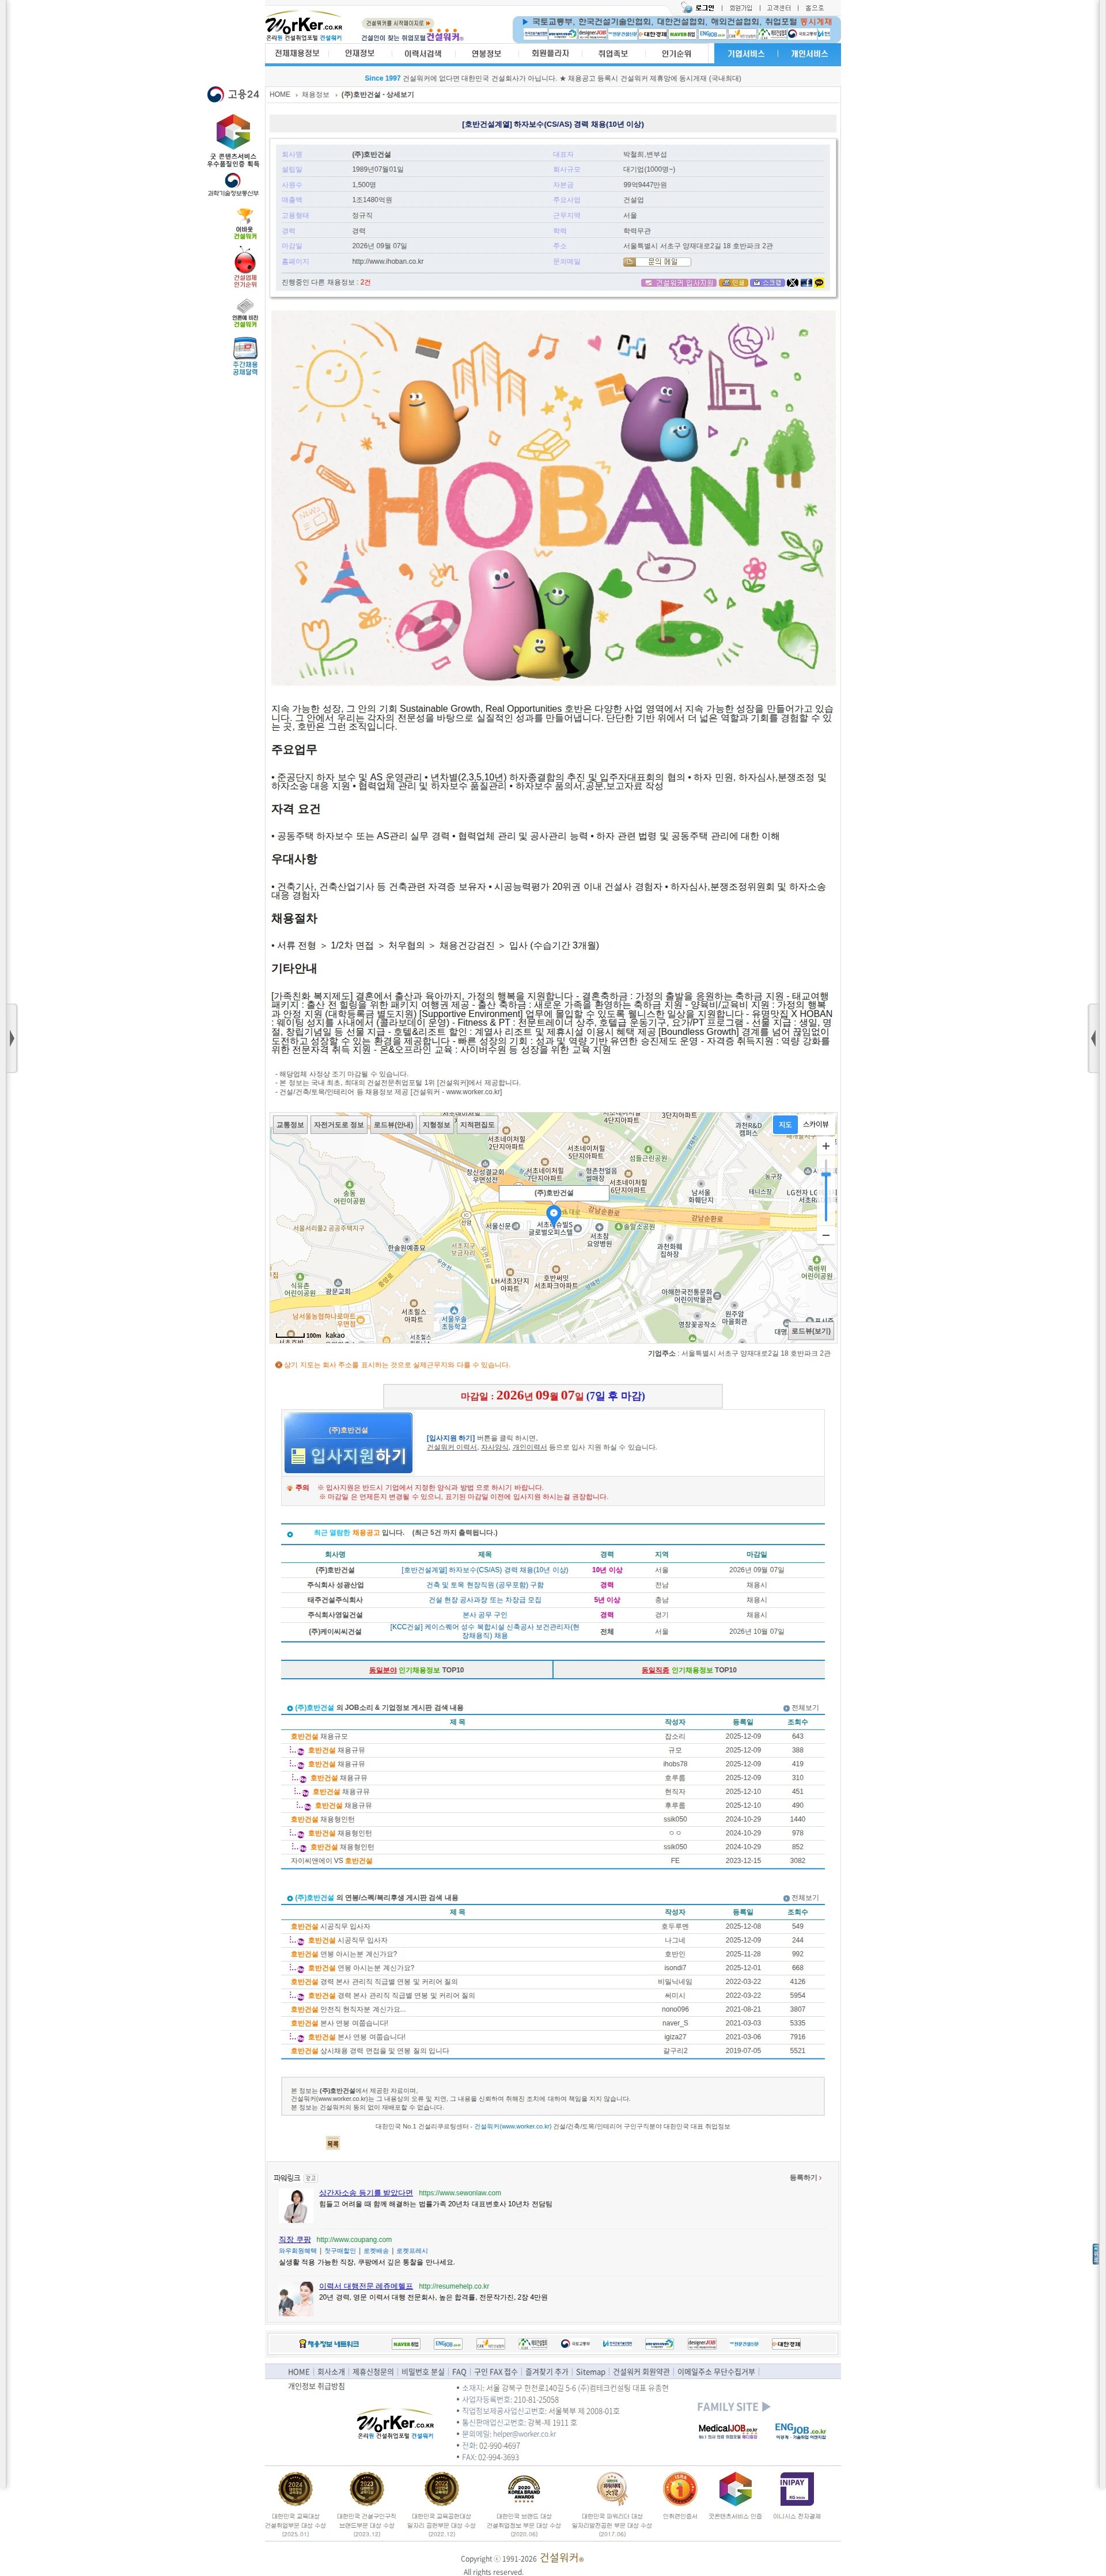Open the right side panel arrow
1106x2576 pixels.
[1094, 1038]
